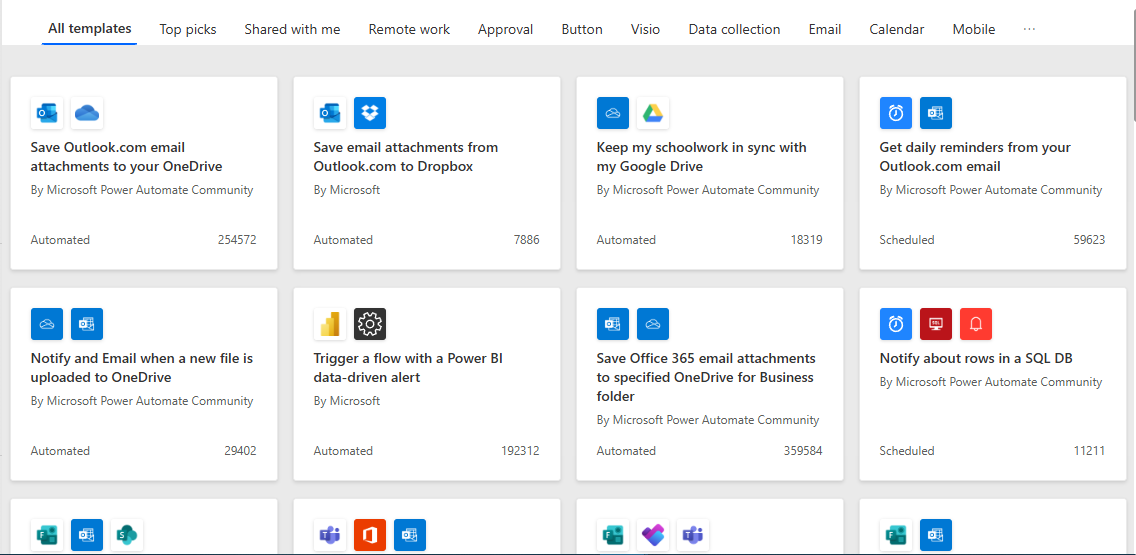
Task: Click 'Scheduled' label on the SQL DB card
Action: tap(907, 451)
